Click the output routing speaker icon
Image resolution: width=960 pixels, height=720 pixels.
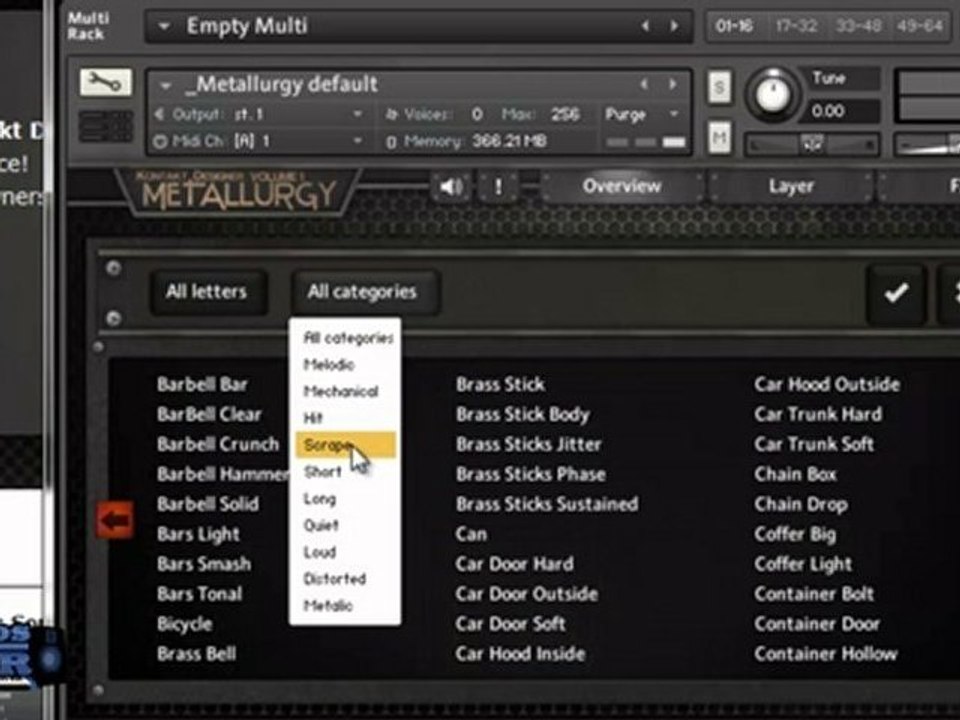[159, 114]
